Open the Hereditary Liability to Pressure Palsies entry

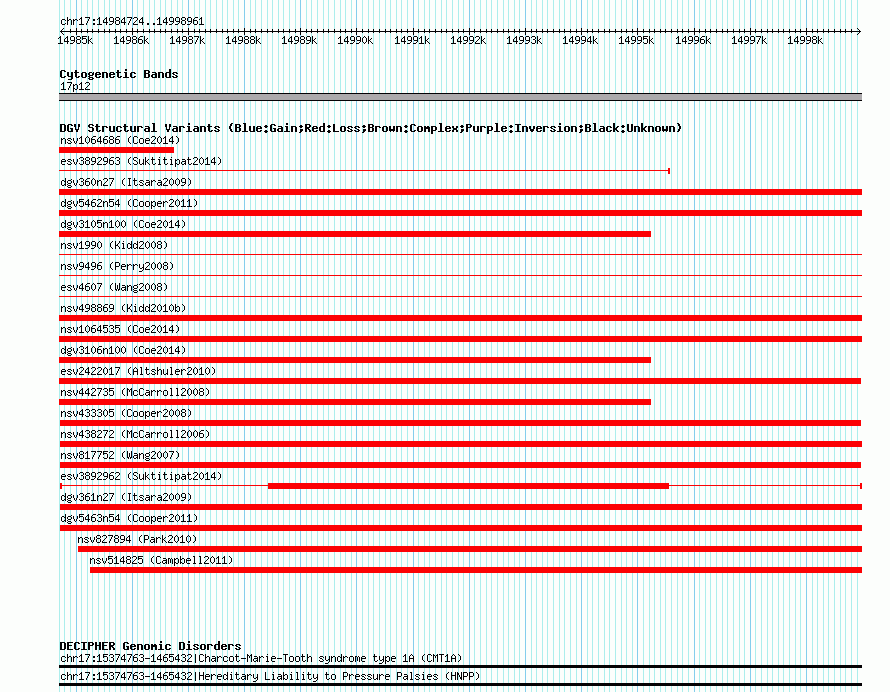click(x=270, y=676)
